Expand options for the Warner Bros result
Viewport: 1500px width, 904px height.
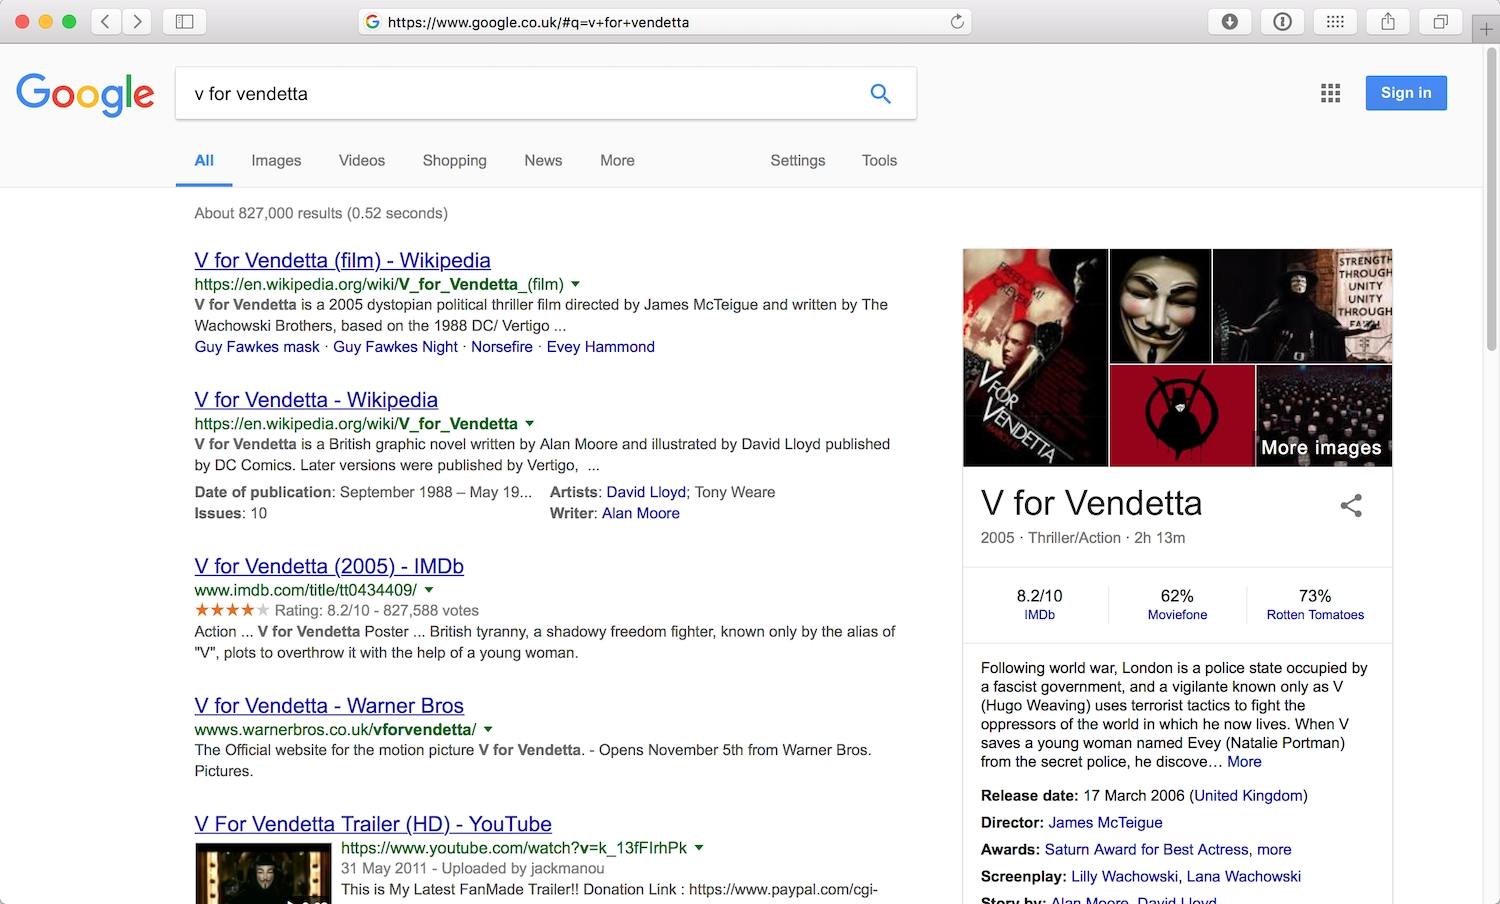coord(488,729)
